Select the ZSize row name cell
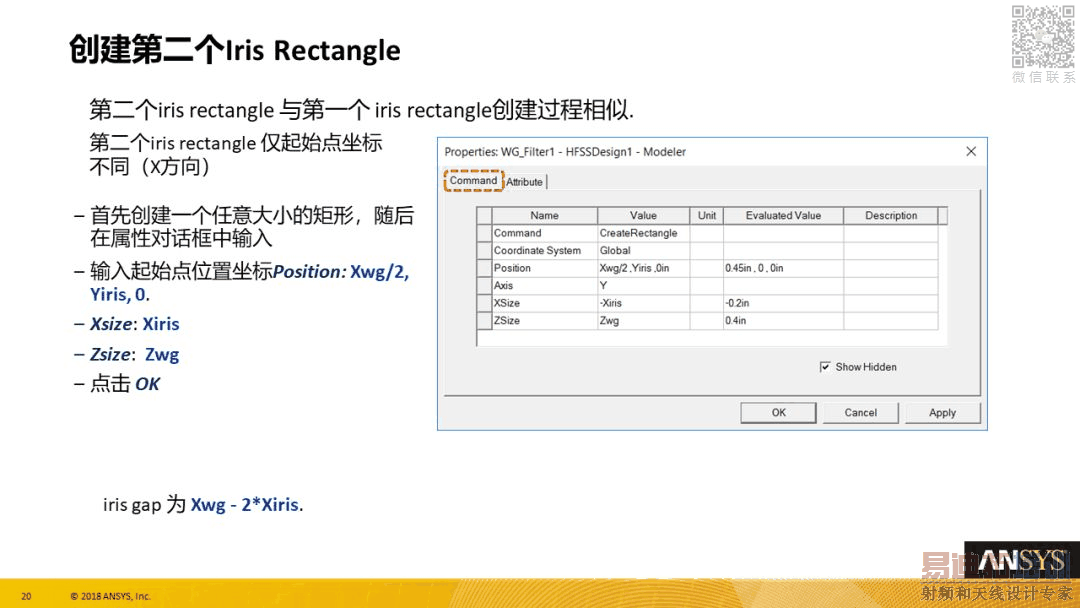Screen dimensions: 1080x608 [544, 320]
